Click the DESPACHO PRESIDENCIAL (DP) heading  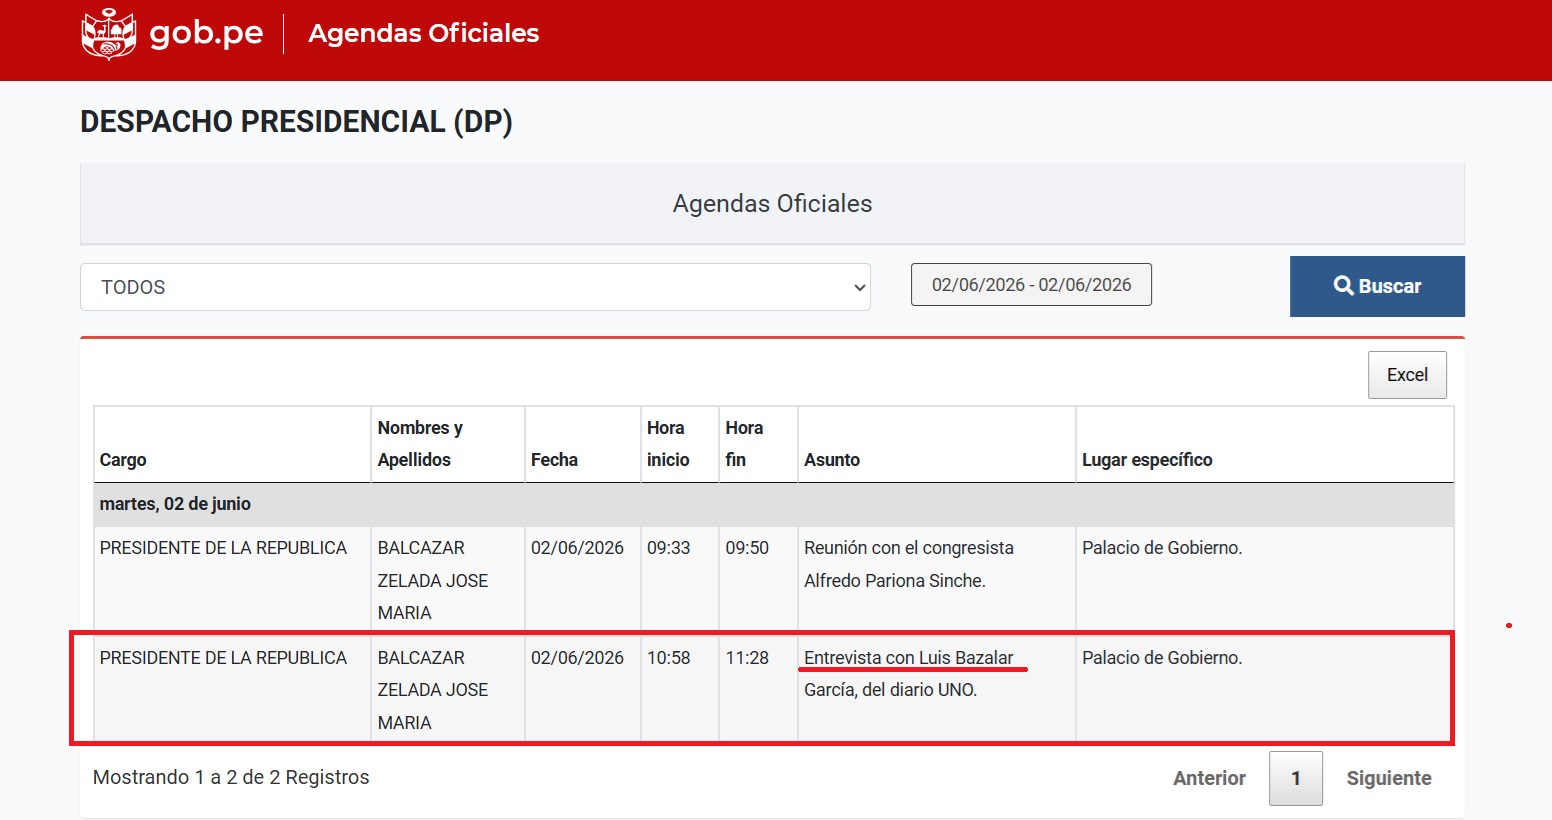tap(296, 122)
